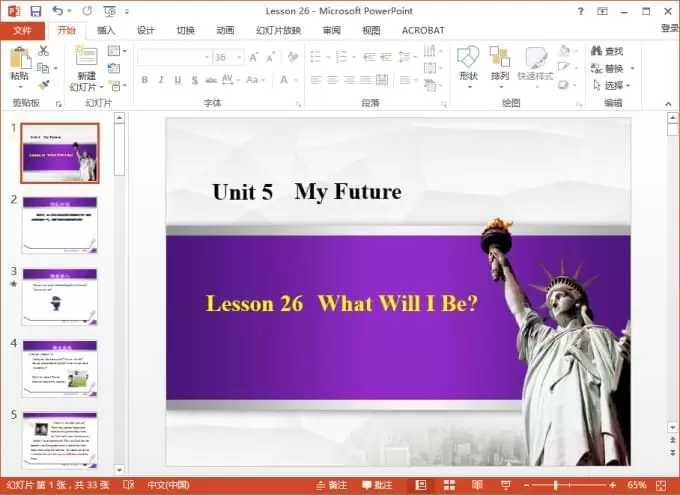Switch to the ACROBAT tab

point(423,30)
